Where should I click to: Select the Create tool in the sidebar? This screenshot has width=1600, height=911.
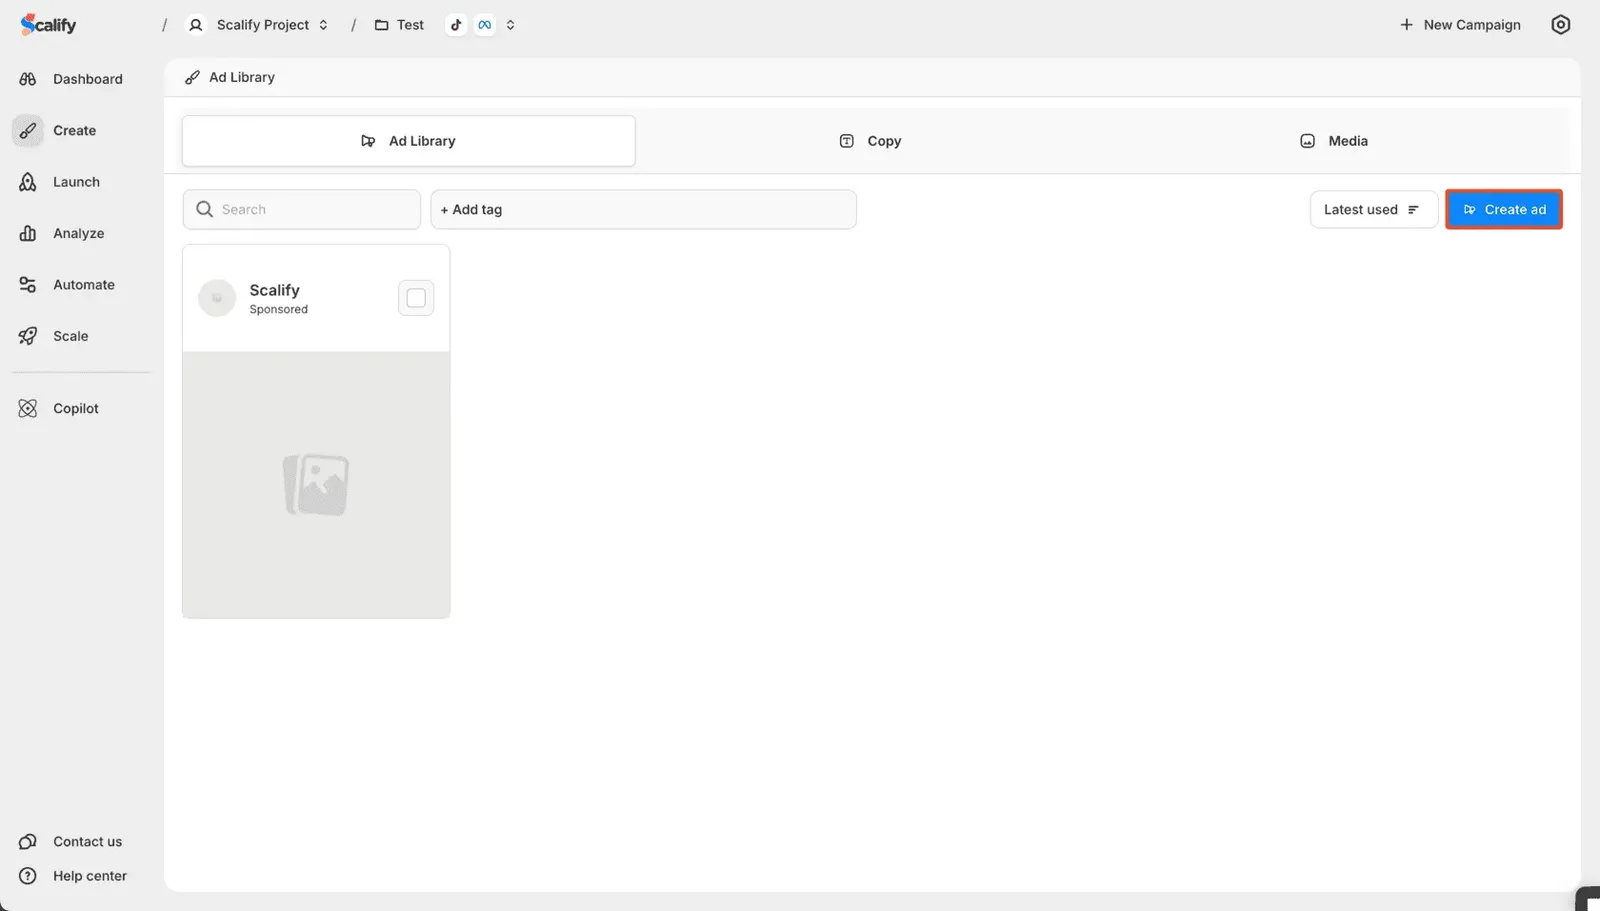click(74, 130)
